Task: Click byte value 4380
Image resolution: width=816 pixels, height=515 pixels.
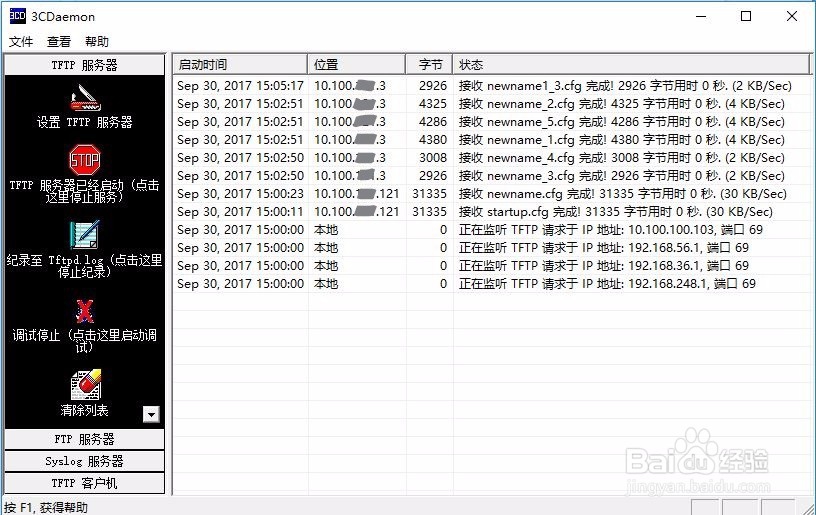Action: click(433, 140)
